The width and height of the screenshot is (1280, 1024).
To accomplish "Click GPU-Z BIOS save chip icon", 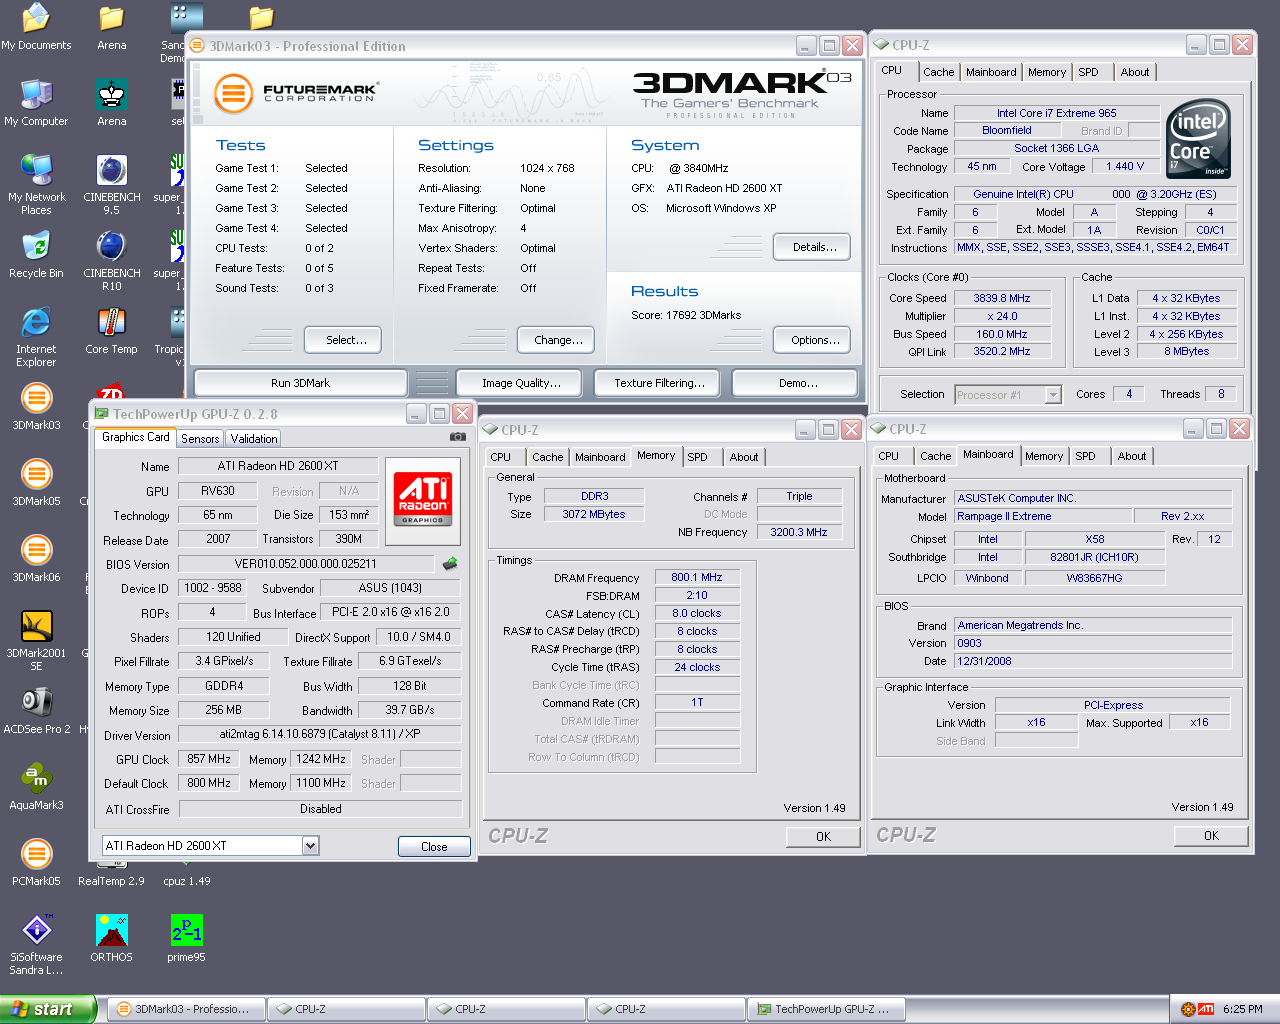I will tap(450, 564).
